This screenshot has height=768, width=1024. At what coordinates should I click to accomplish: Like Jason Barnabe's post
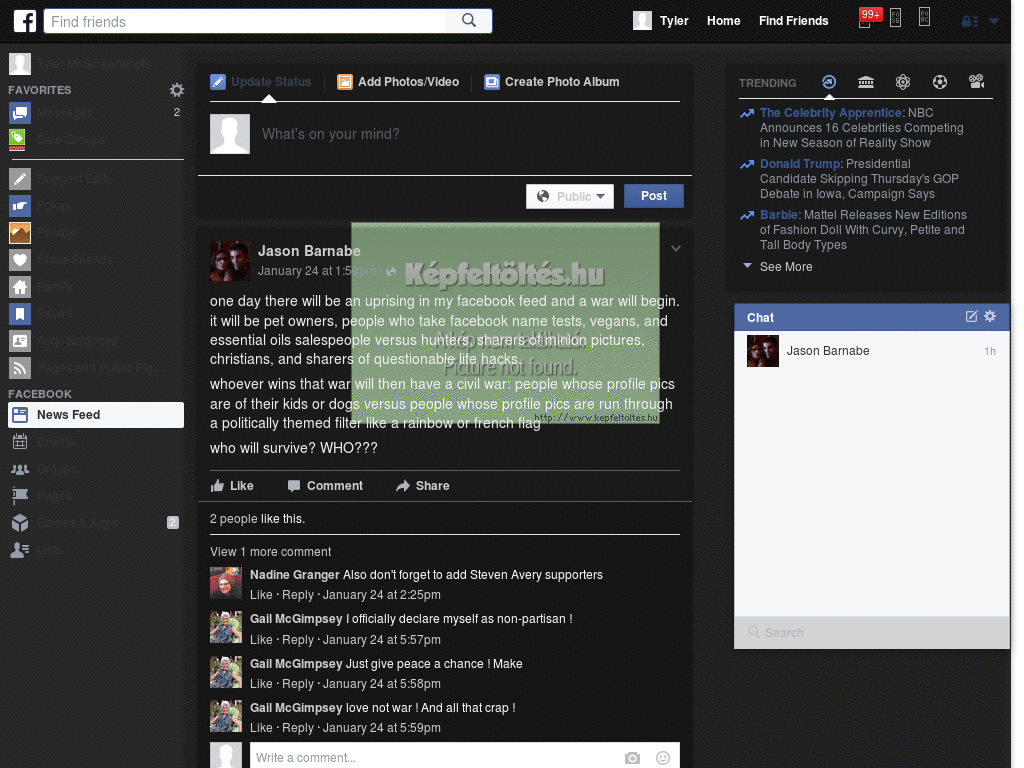pyautogui.click(x=232, y=486)
